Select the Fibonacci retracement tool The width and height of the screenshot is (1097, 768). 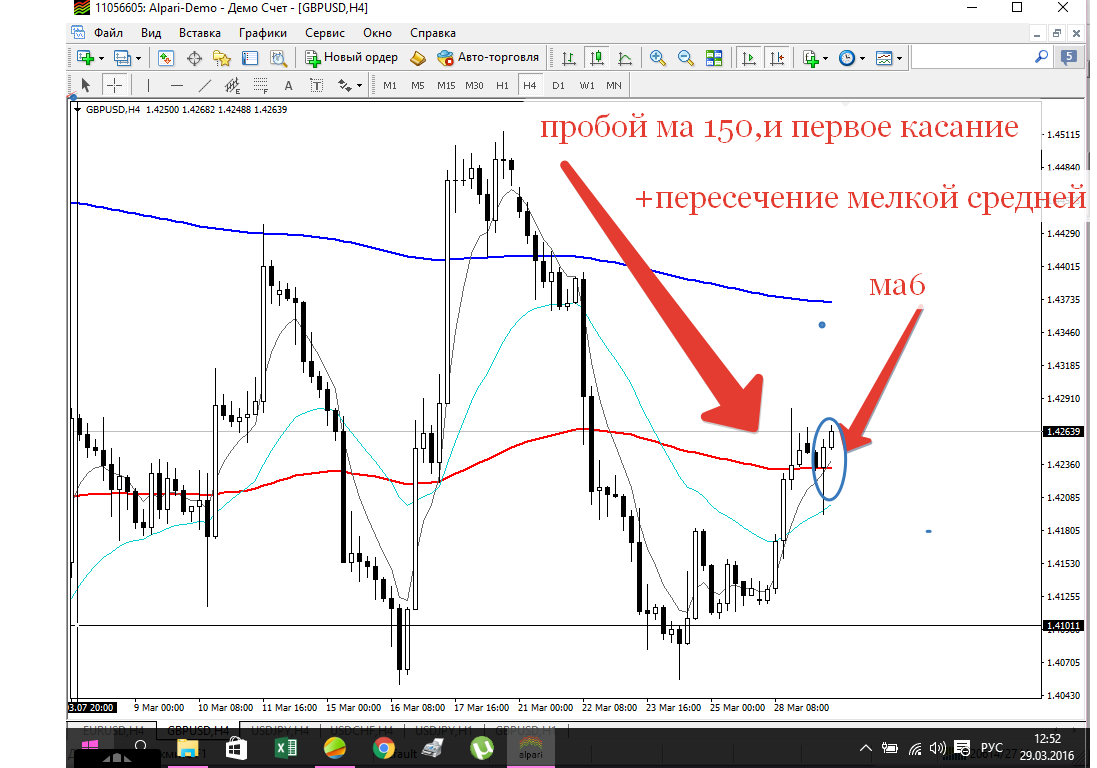pos(260,85)
